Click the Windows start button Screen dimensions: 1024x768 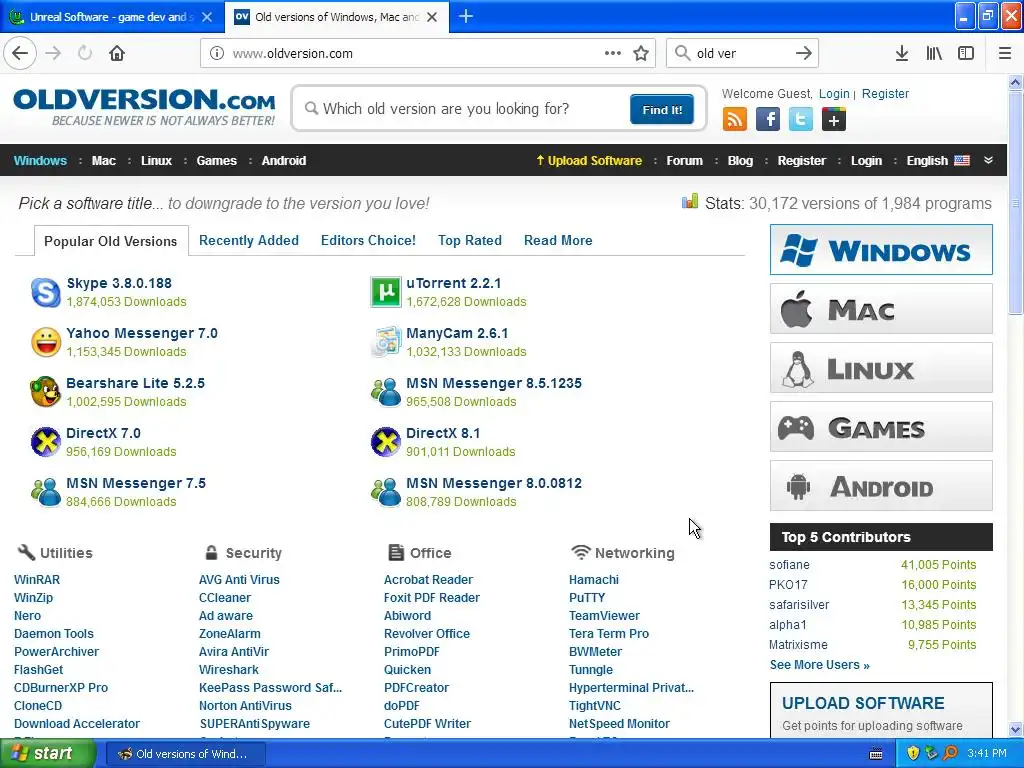coord(47,754)
